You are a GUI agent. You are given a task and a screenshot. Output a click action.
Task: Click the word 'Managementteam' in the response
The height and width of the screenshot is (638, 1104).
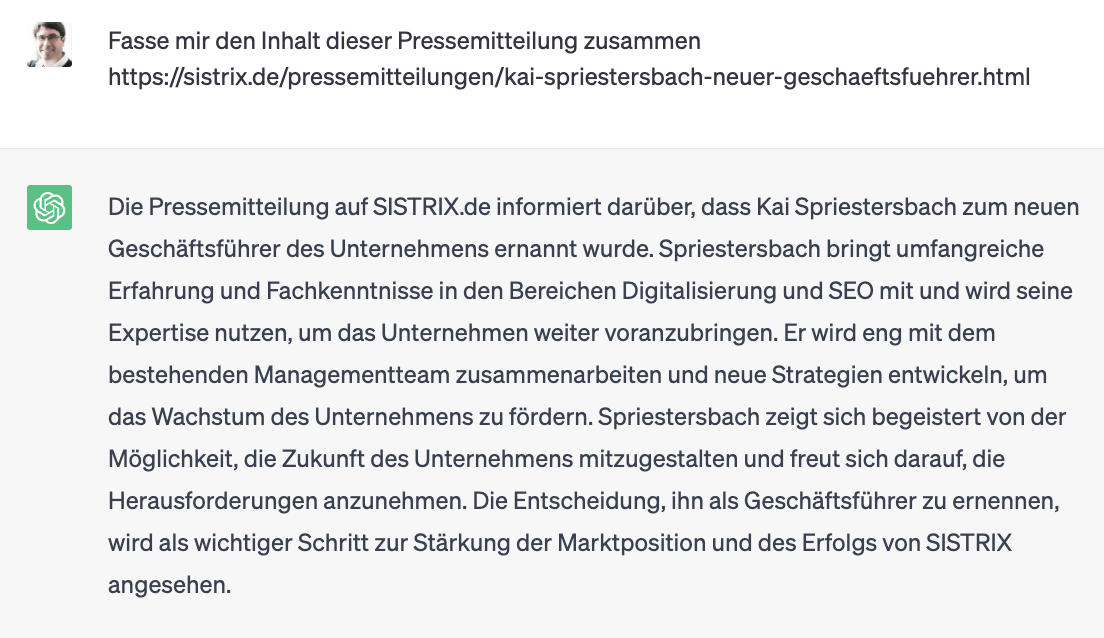coord(351,375)
